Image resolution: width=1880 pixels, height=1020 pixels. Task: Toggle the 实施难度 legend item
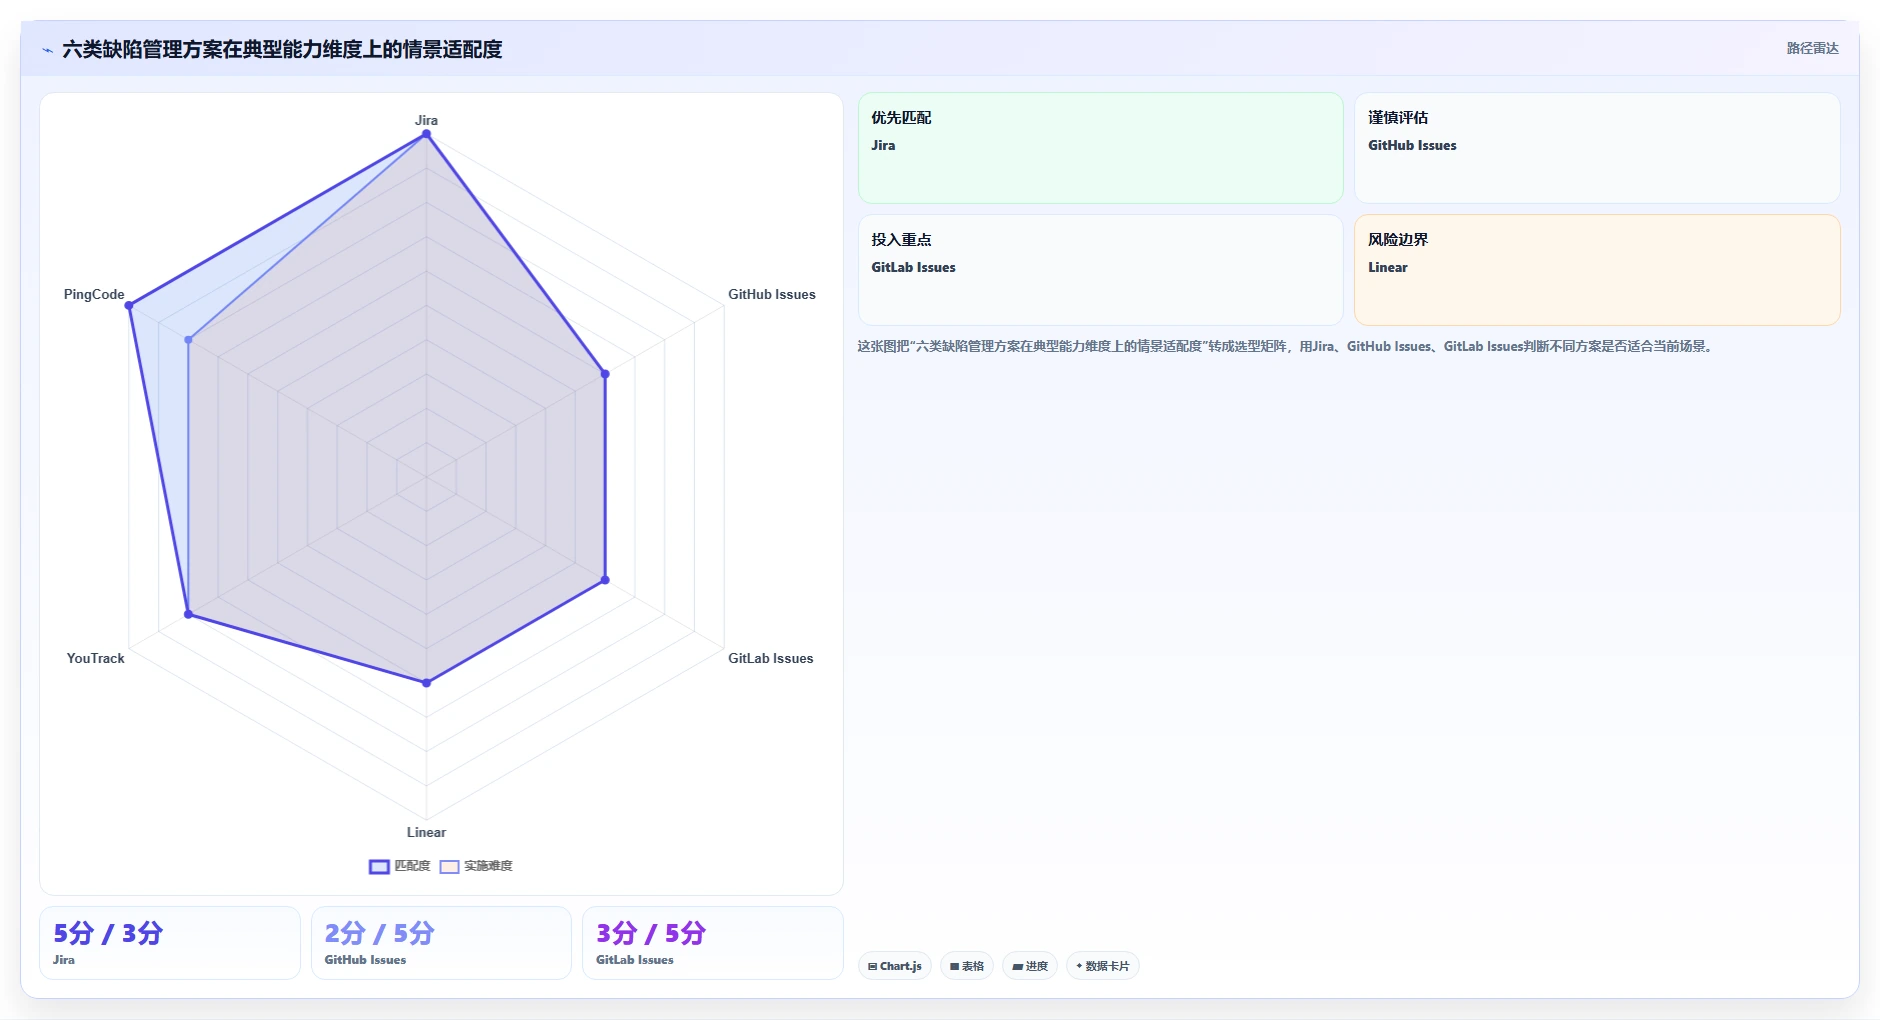[x=476, y=866]
